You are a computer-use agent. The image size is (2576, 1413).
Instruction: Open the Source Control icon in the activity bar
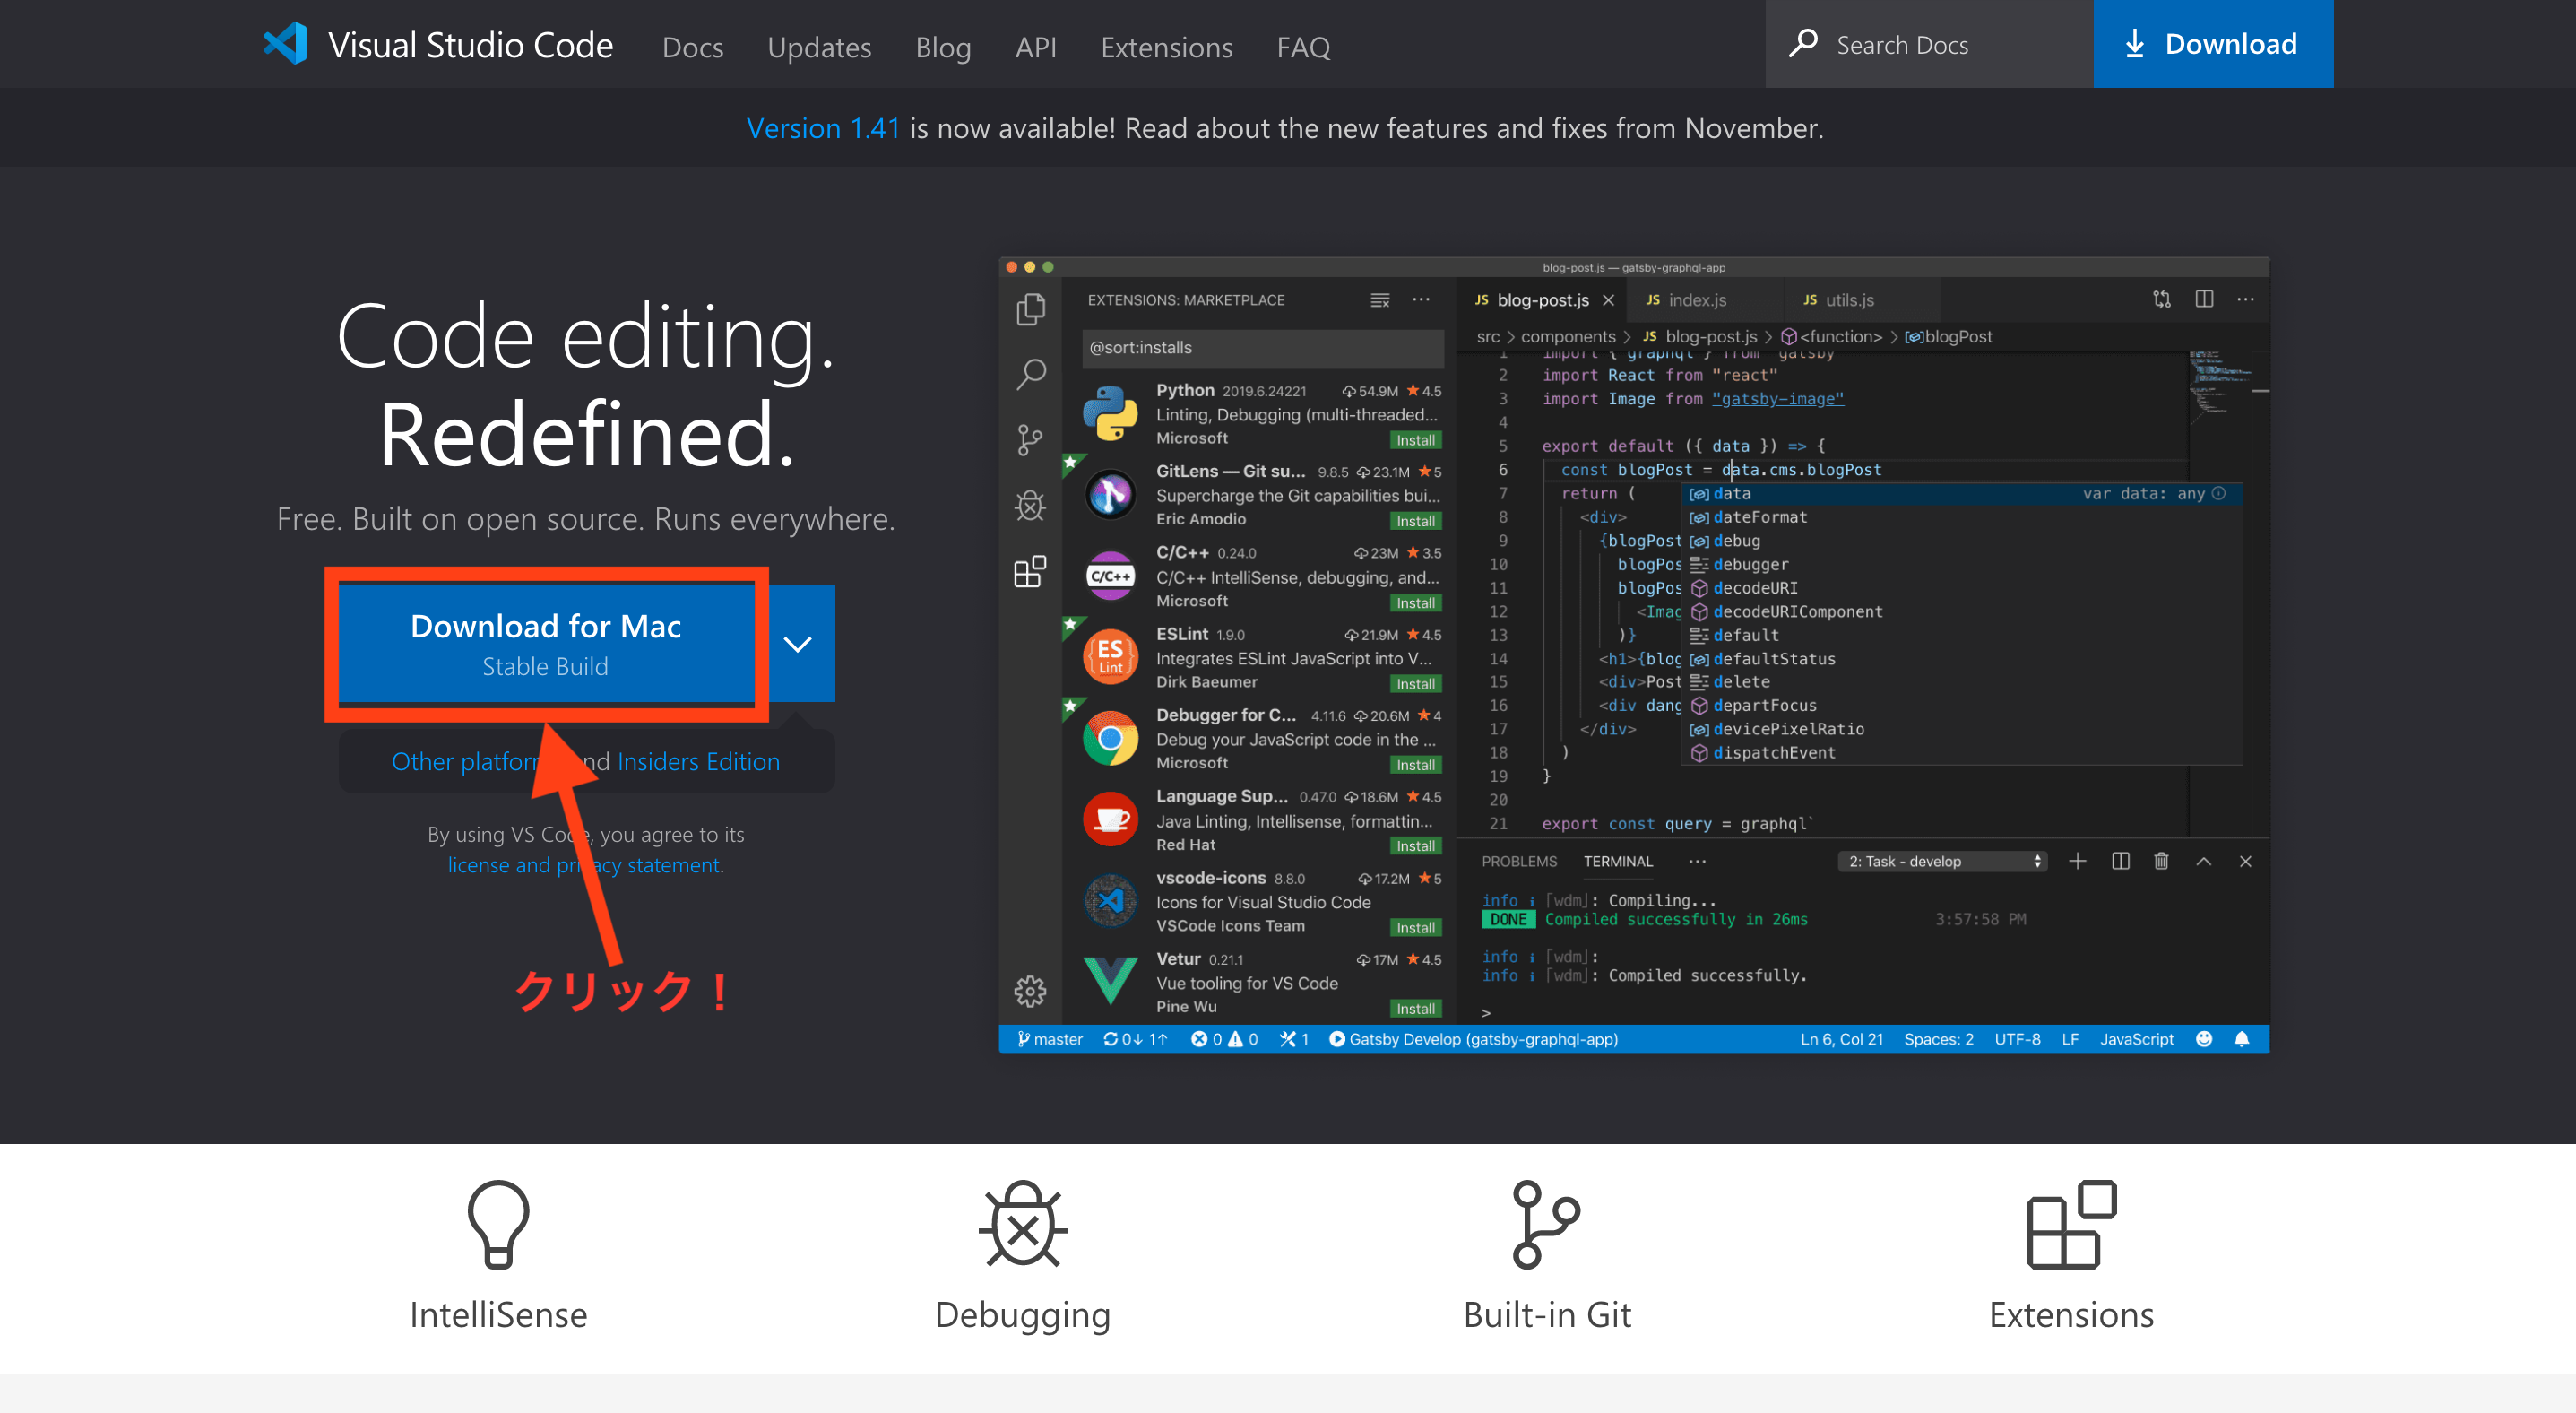point(1030,440)
